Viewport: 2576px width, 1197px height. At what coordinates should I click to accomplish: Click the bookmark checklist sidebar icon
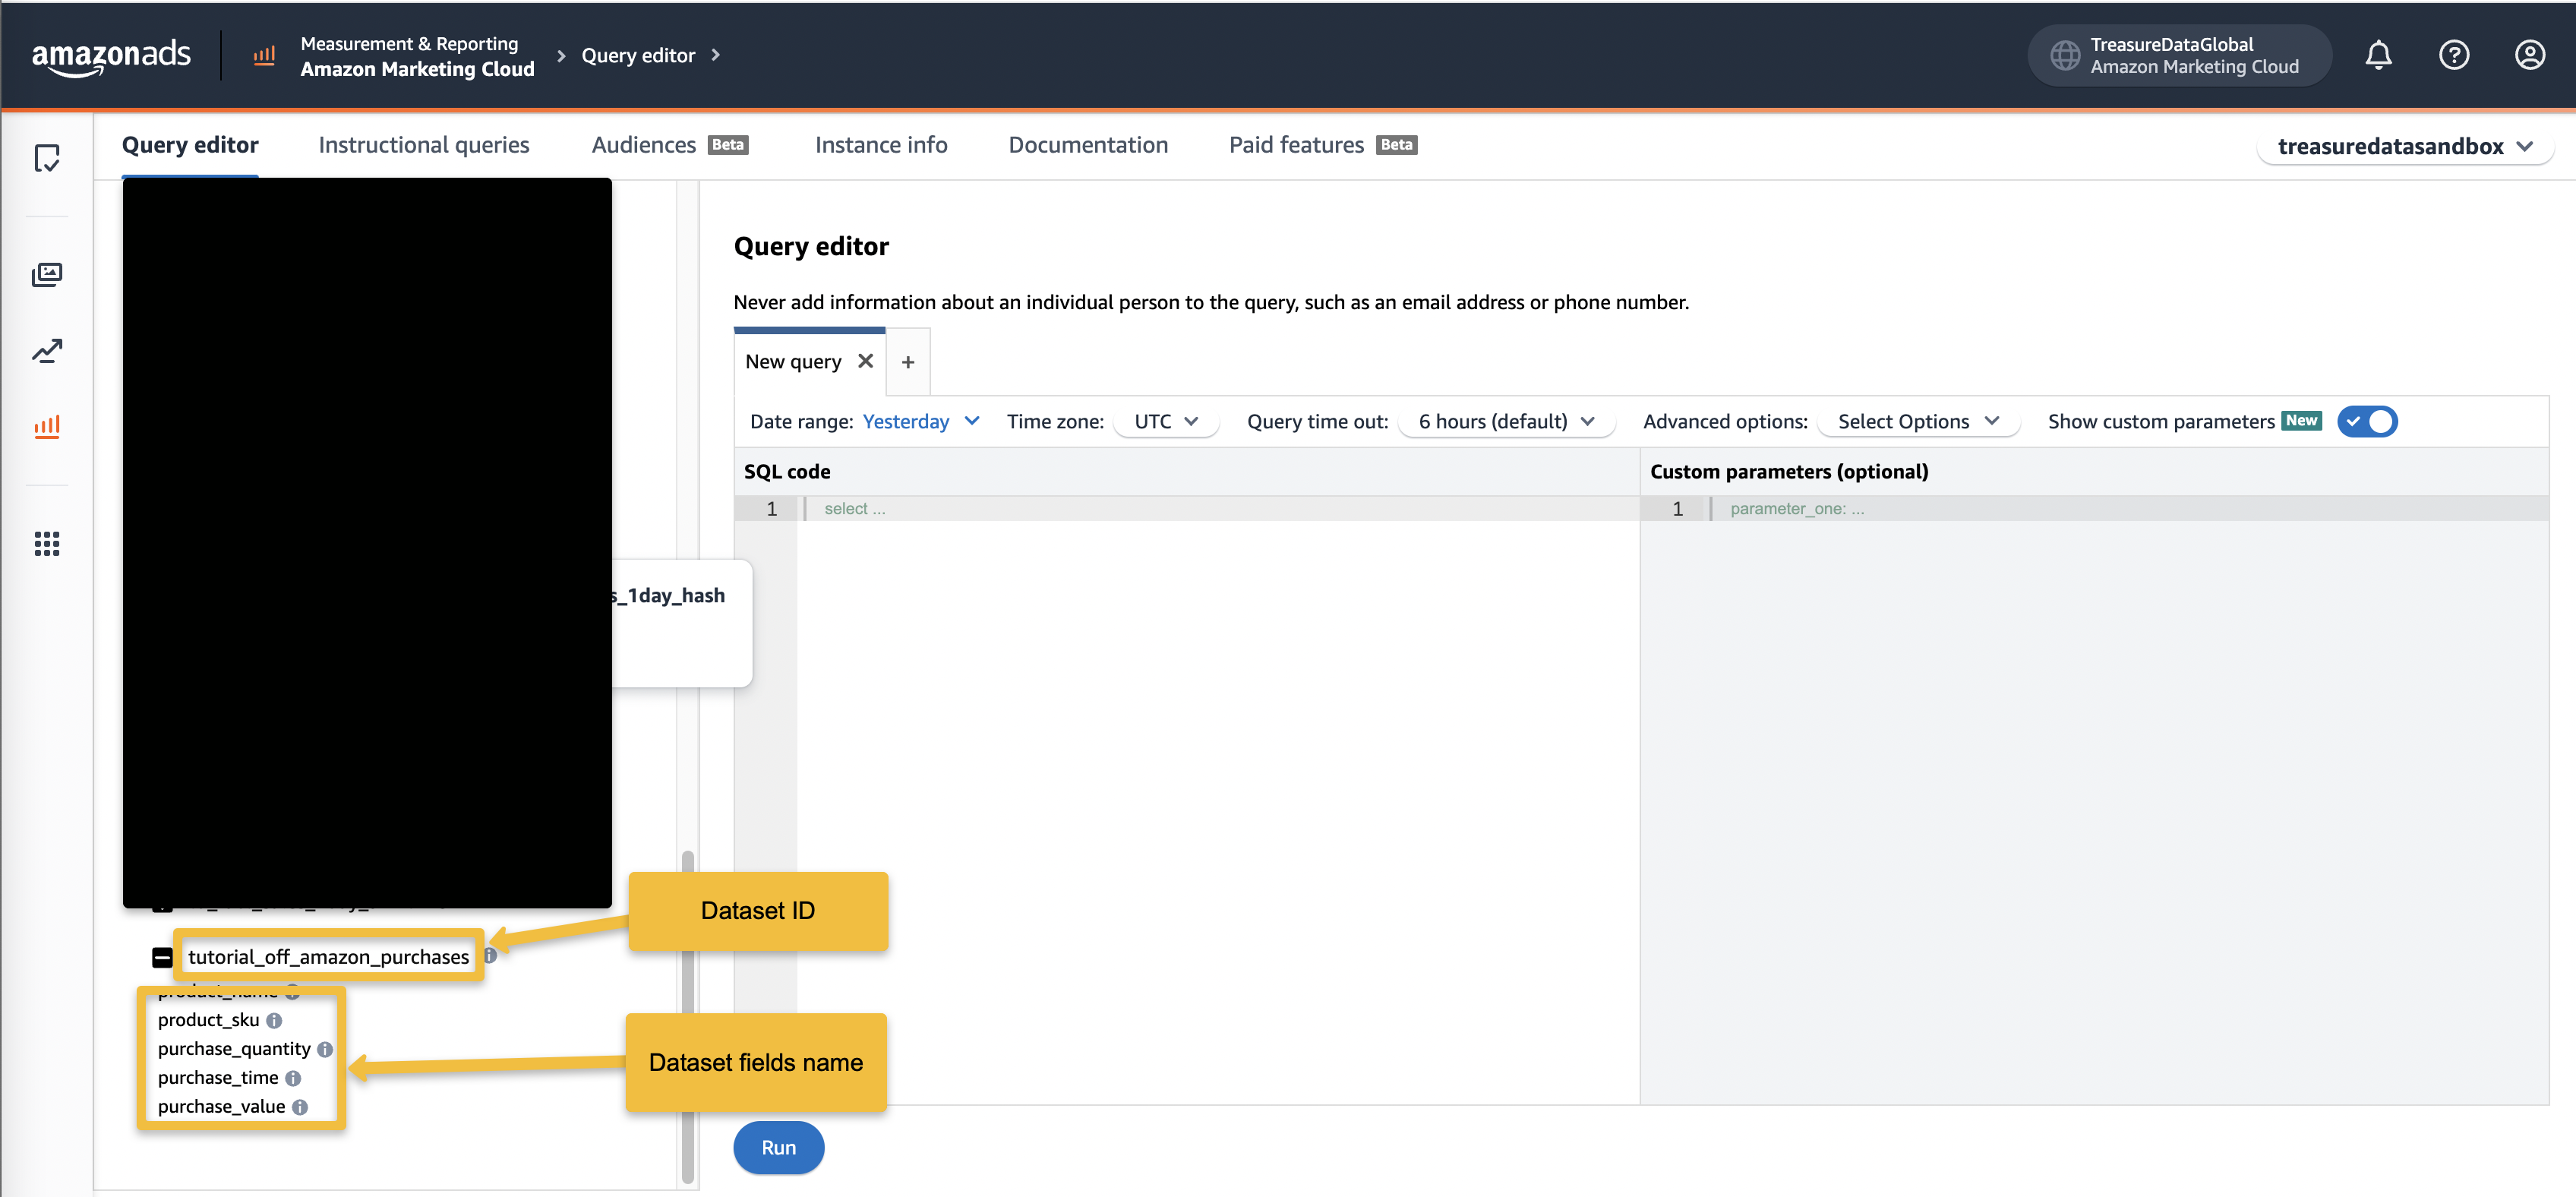[x=47, y=158]
